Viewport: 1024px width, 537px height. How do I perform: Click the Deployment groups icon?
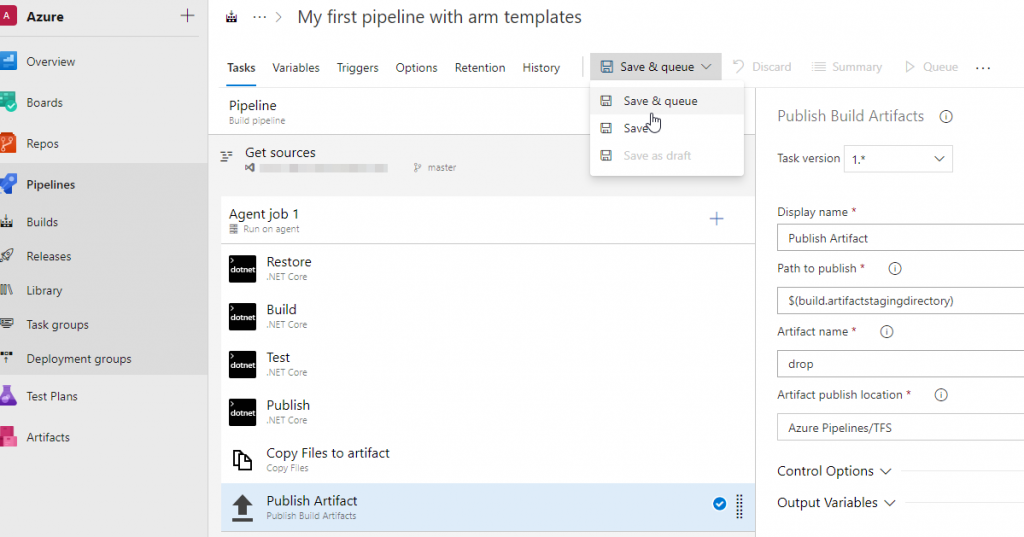tap(7, 357)
